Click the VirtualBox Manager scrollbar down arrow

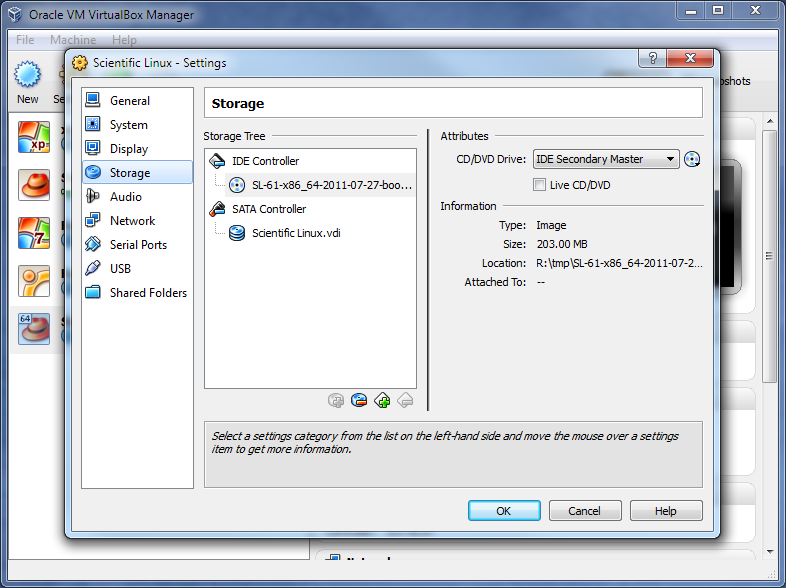pos(770,552)
